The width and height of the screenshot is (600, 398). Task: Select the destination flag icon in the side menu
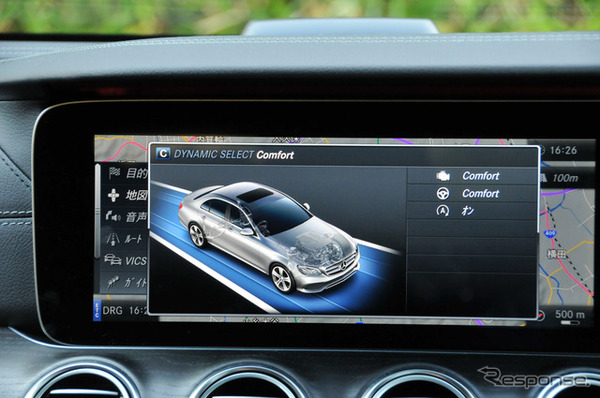click(114, 173)
